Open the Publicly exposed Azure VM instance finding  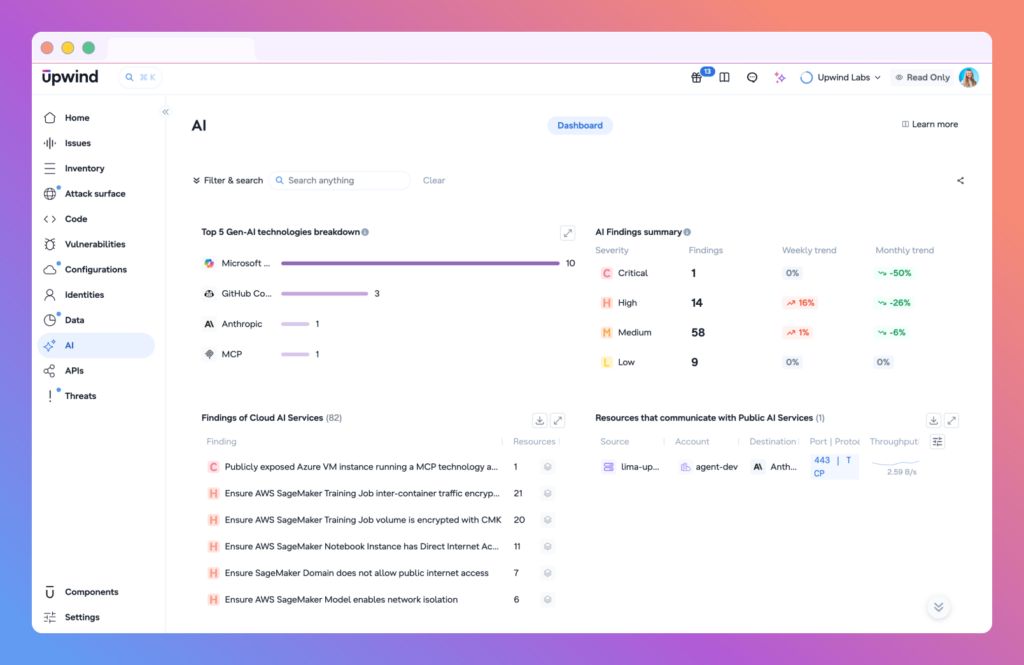click(x=361, y=466)
